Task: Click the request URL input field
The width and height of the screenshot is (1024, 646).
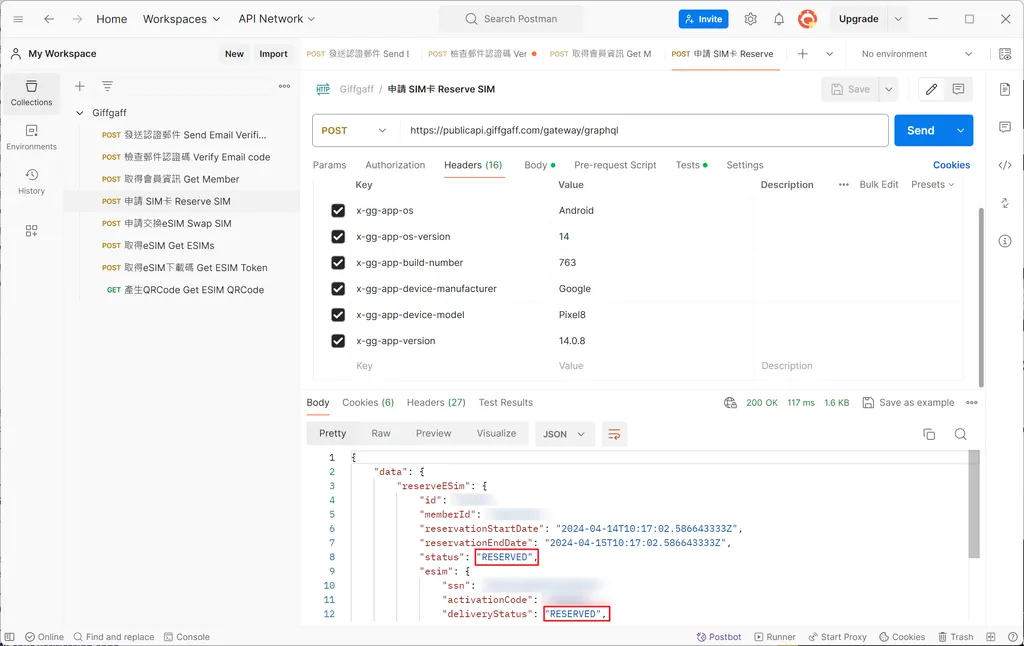Action: 640,130
